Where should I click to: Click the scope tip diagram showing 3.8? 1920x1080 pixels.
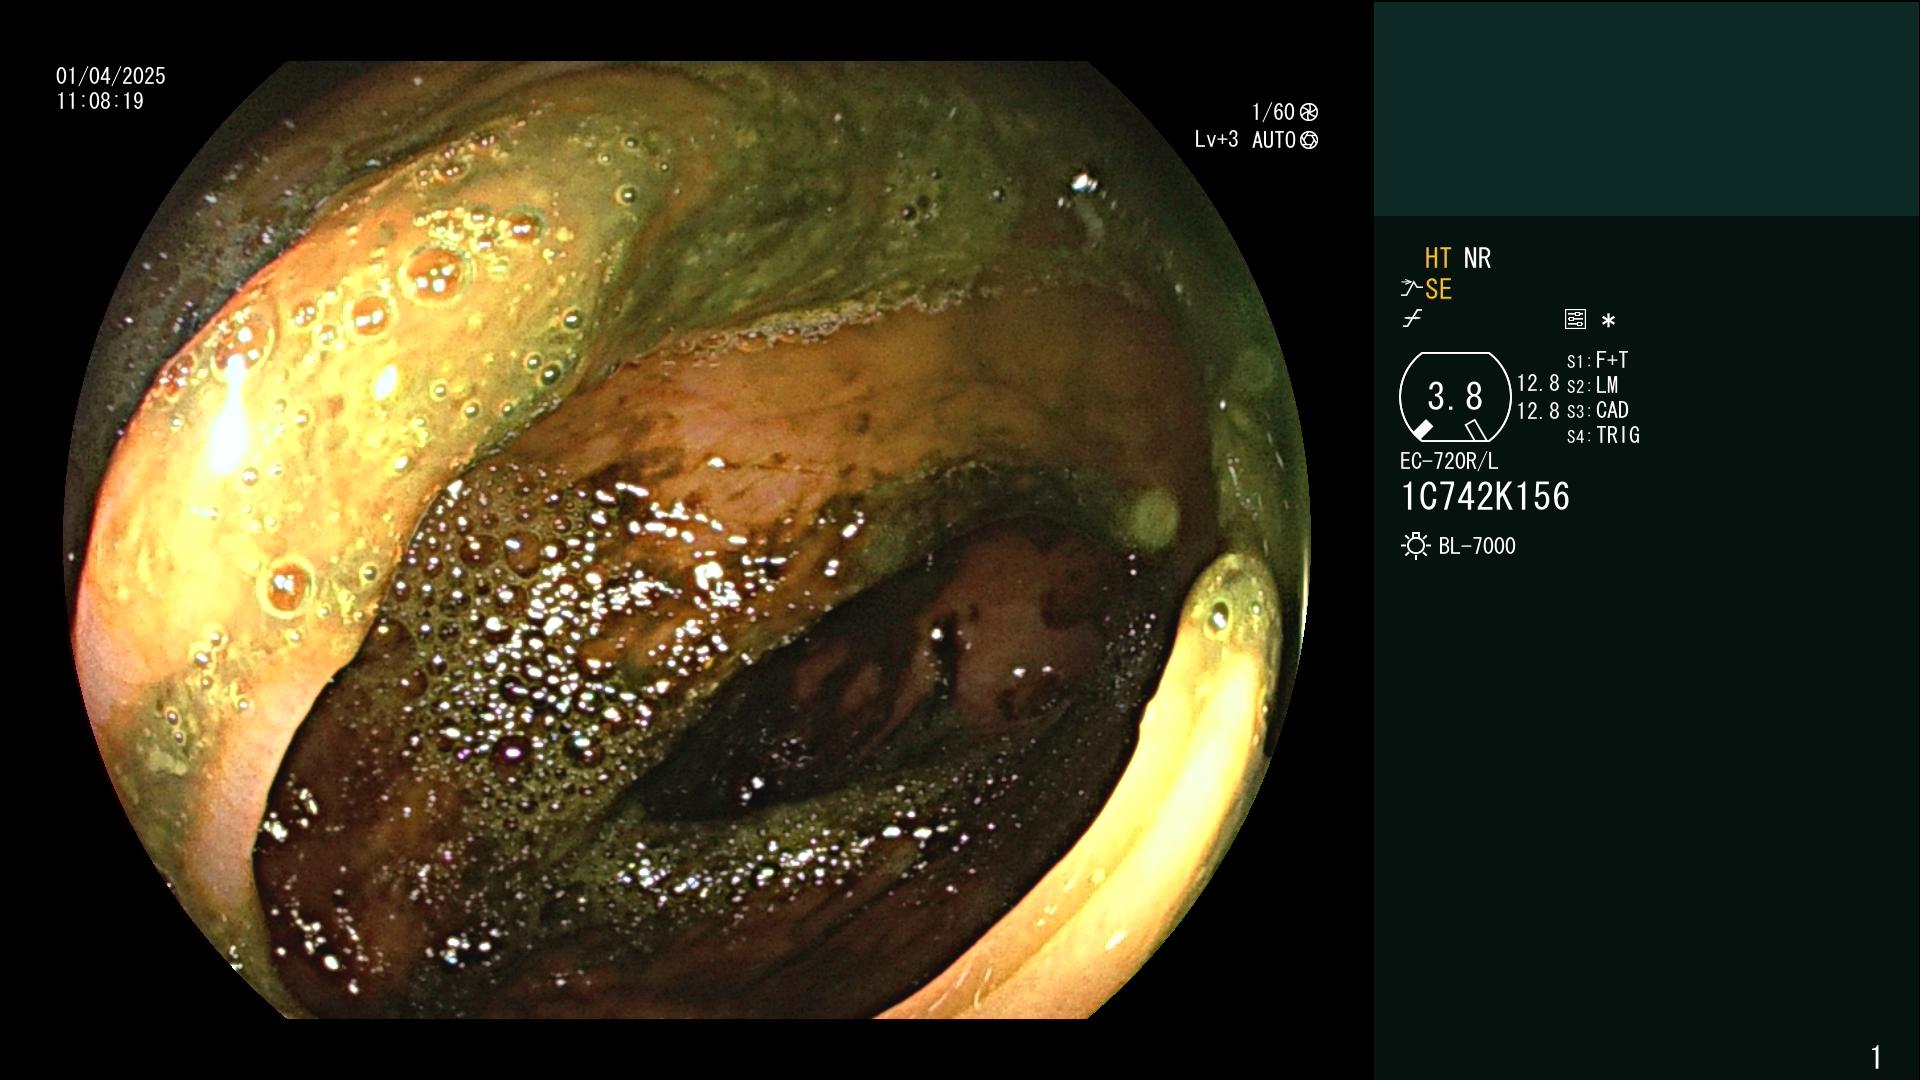click(1455, 397)
